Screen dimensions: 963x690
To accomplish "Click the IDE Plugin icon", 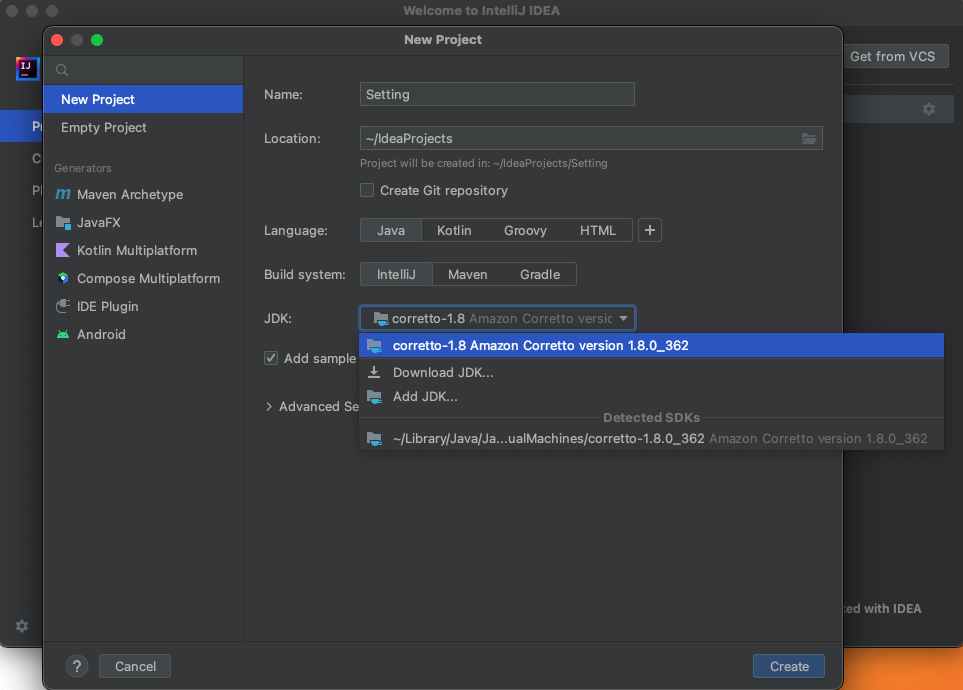I will (63, 306).
